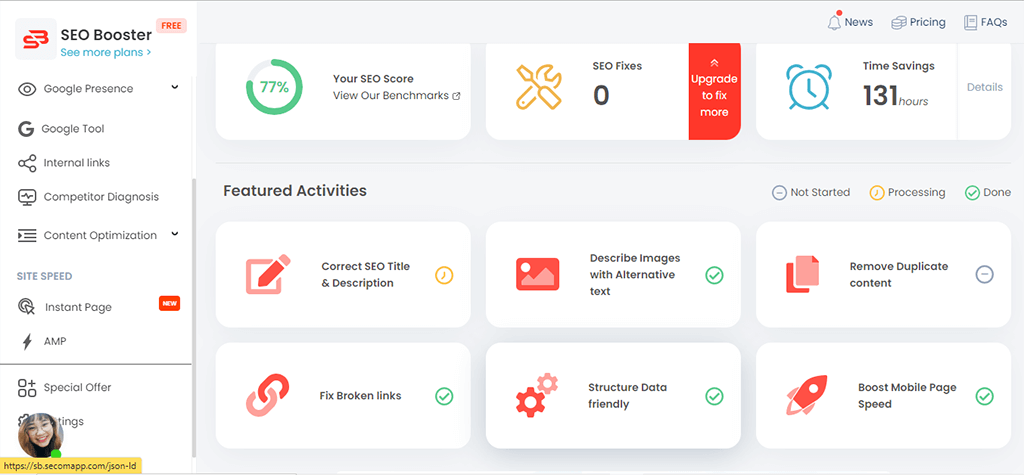
Task: Click the 131 hours value
Action: click(895, 96)
